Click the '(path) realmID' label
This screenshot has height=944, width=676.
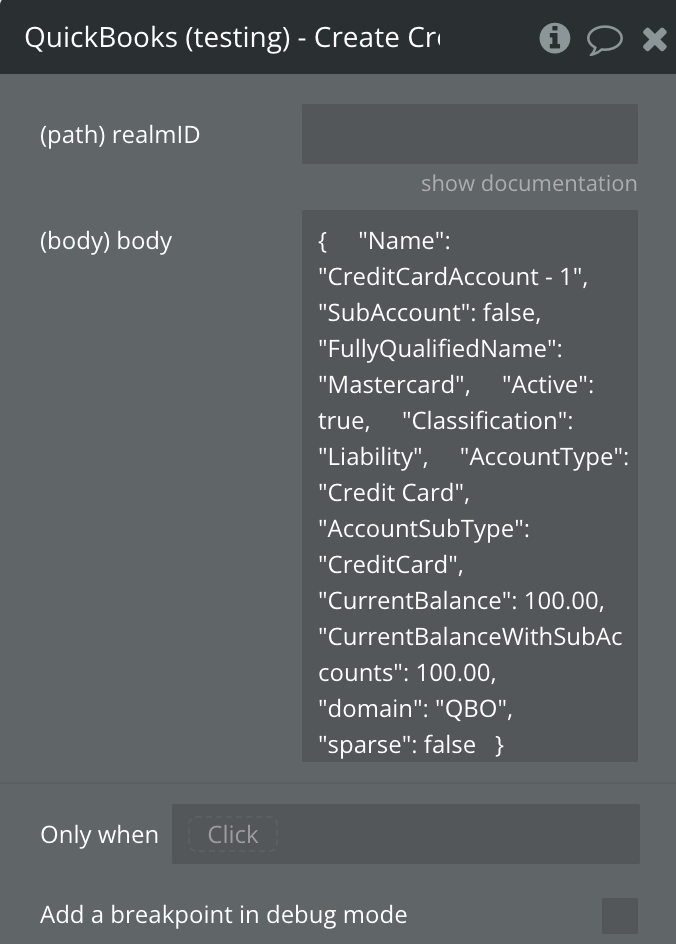tap(120, 135)
